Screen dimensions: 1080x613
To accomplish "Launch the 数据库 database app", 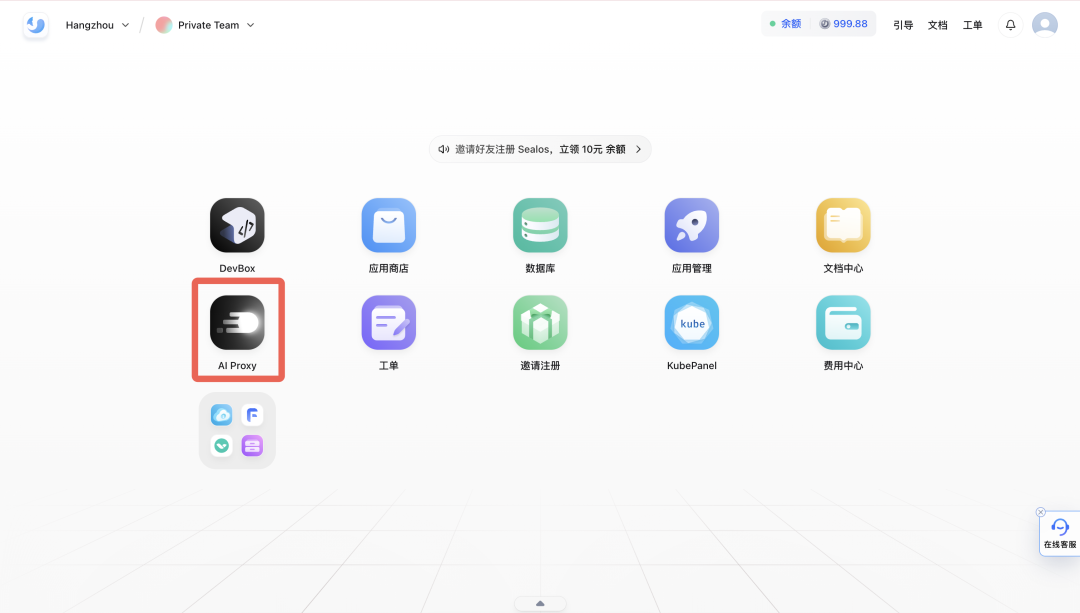I will (540, 225).
